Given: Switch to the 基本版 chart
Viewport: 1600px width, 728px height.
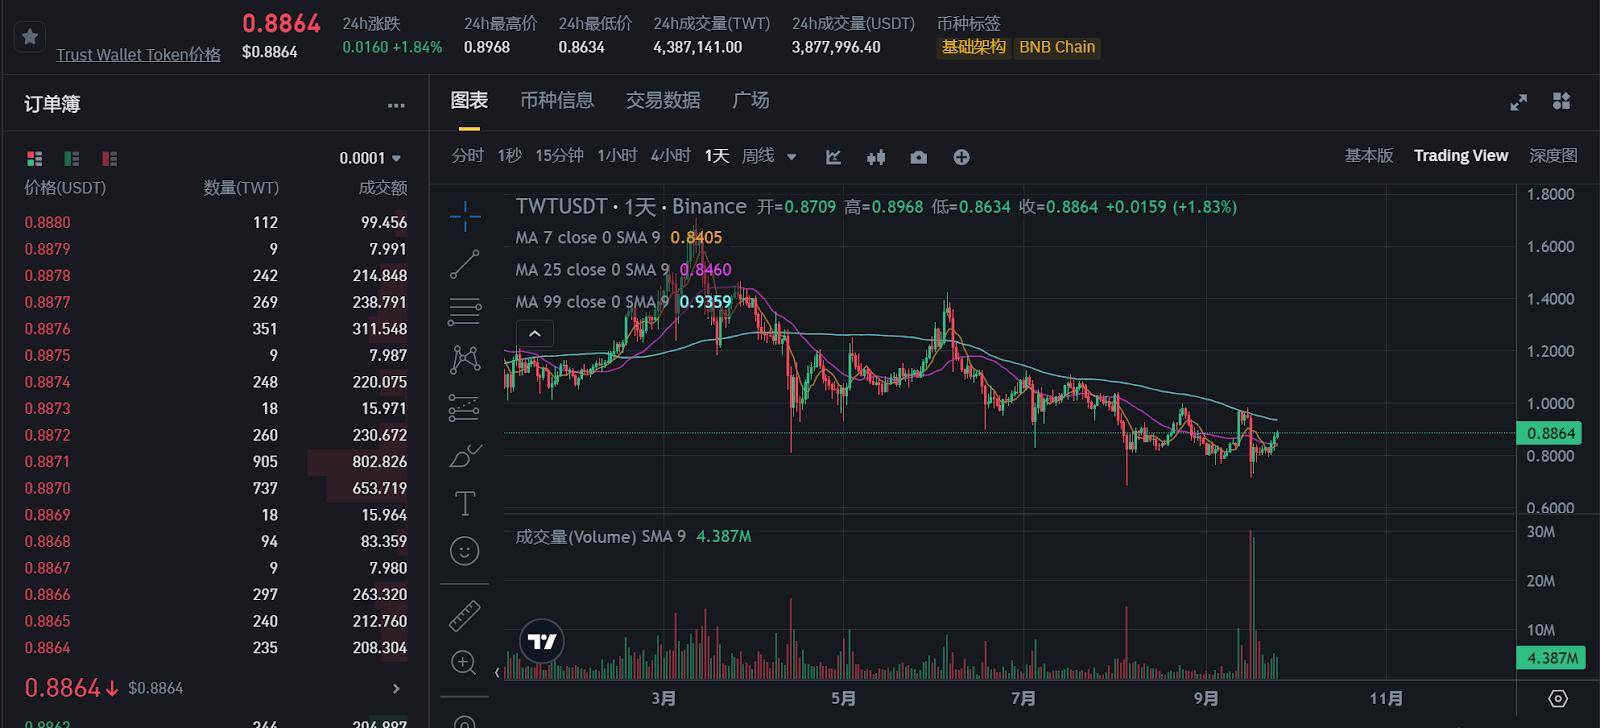Looking at the screenshot, I should pos(1369,156).
